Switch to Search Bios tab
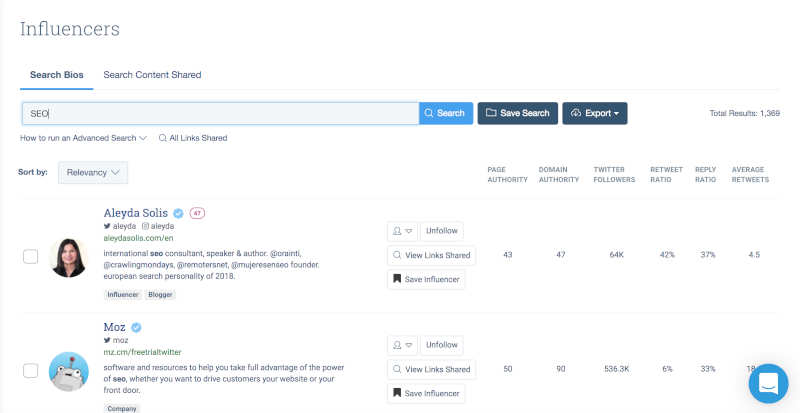 tap(57, 75)
